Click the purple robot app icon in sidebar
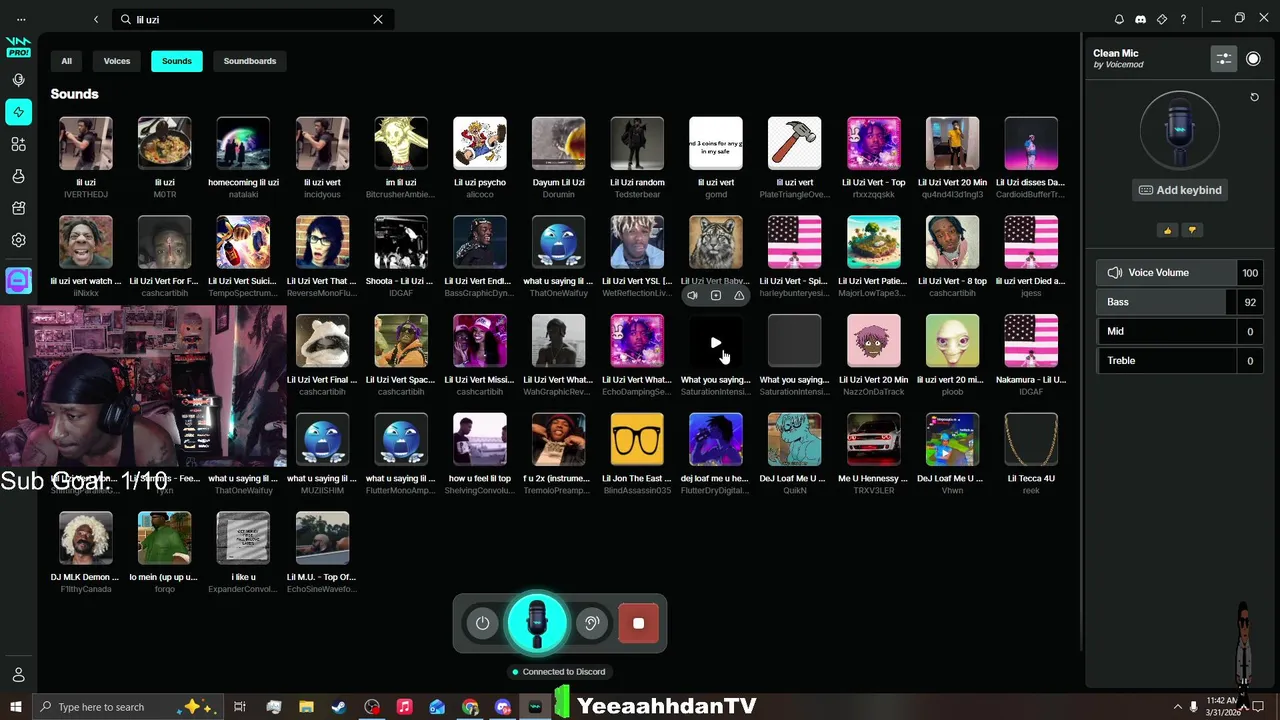Viewport: 1280px width, 720px height. click(x=18, y=281)
